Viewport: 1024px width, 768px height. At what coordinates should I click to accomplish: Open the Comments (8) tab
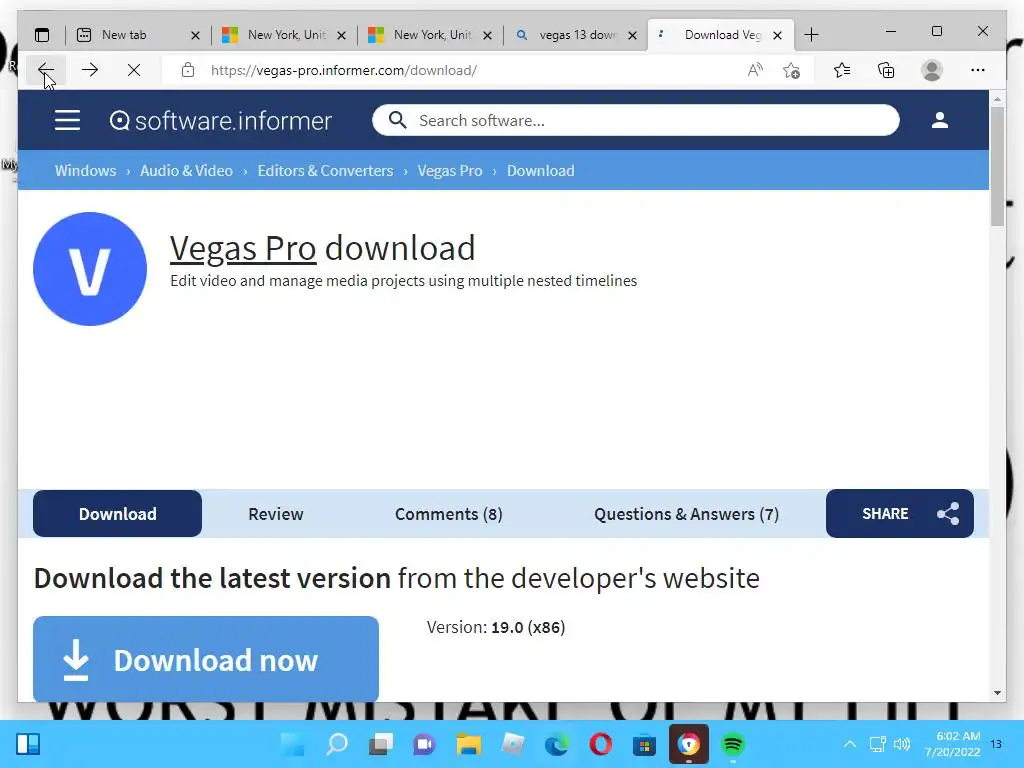449,513
